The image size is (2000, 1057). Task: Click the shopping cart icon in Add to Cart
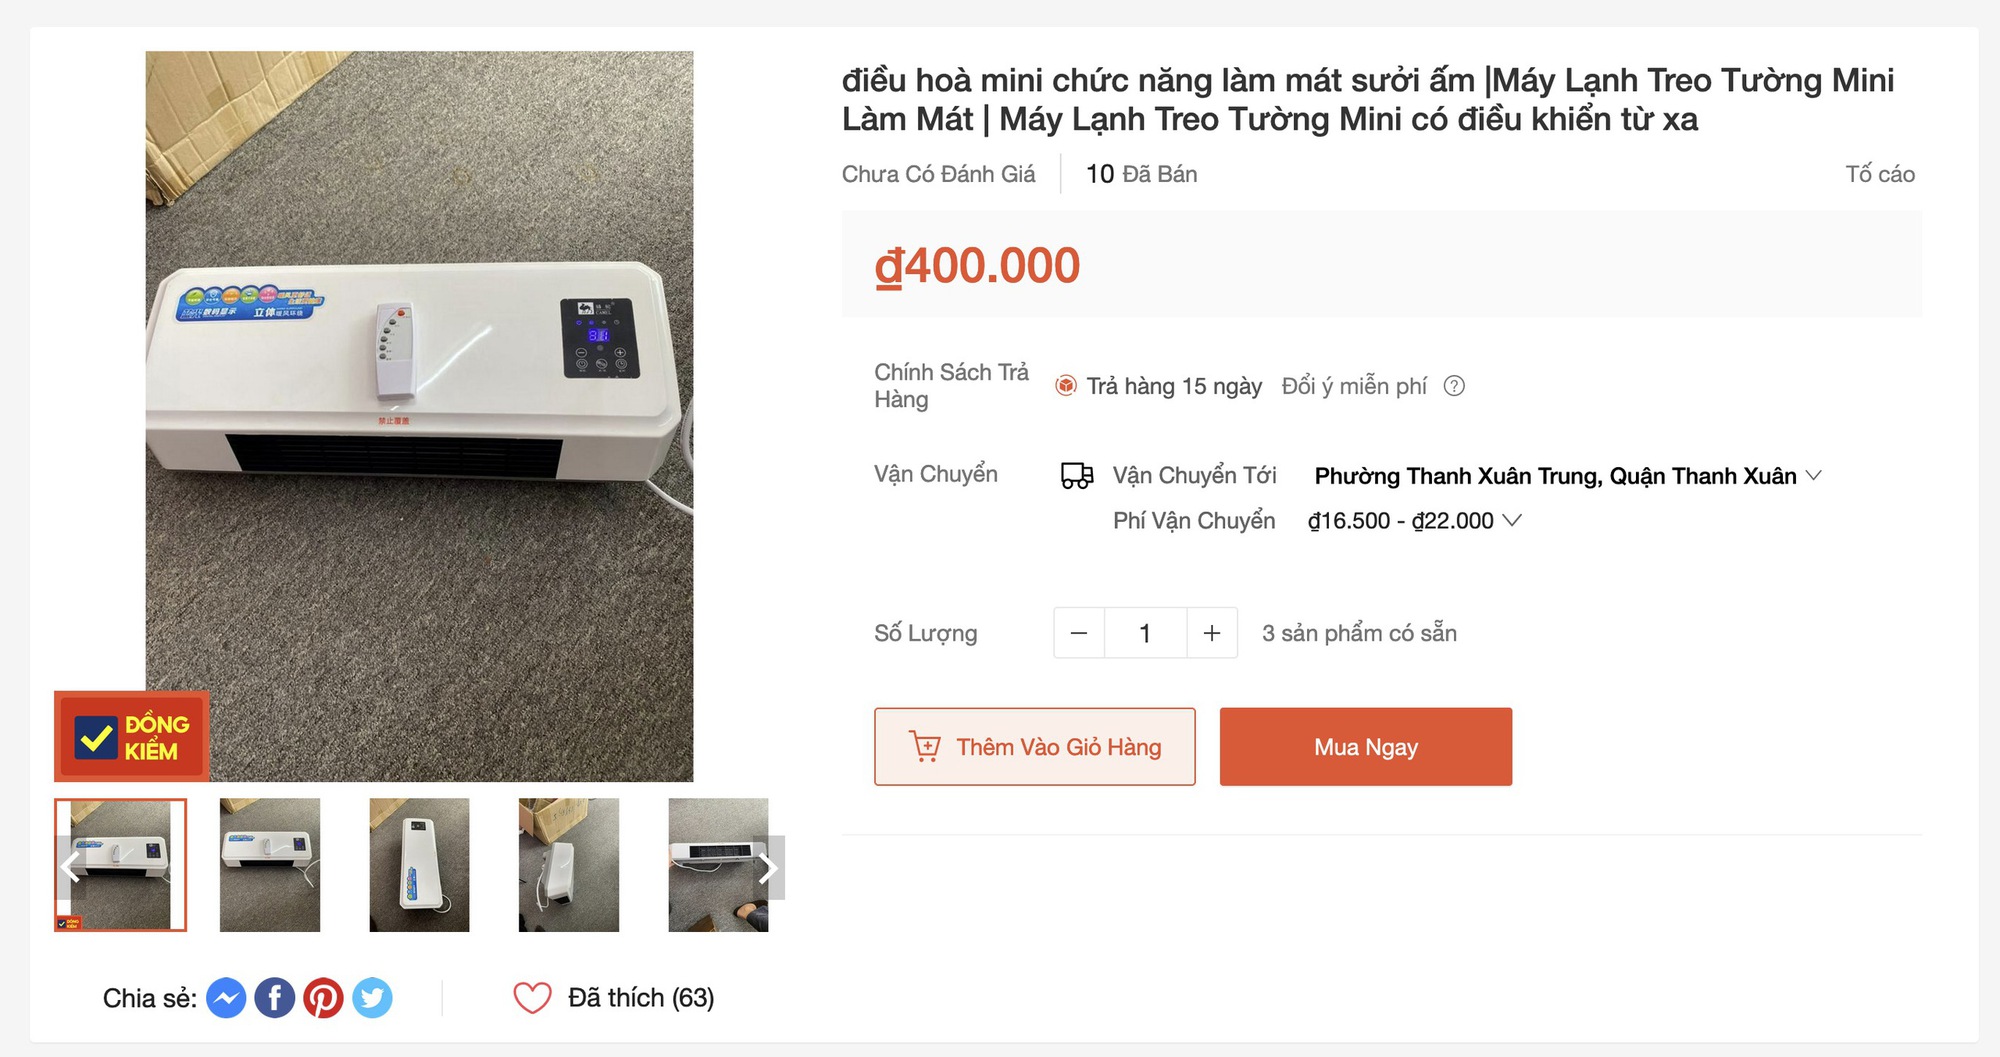[x=924, y=746]
